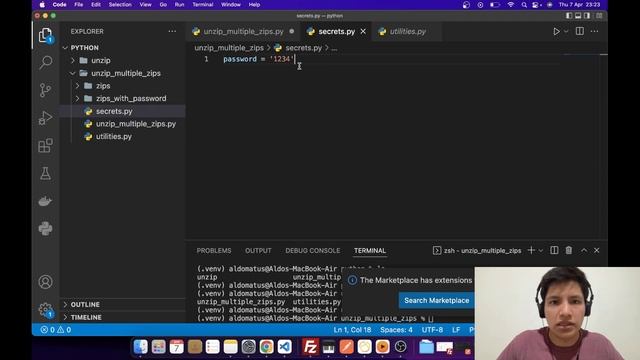The image size is (640, 360).
Task: Open the Run and Debug view
Action: (45, 118)
